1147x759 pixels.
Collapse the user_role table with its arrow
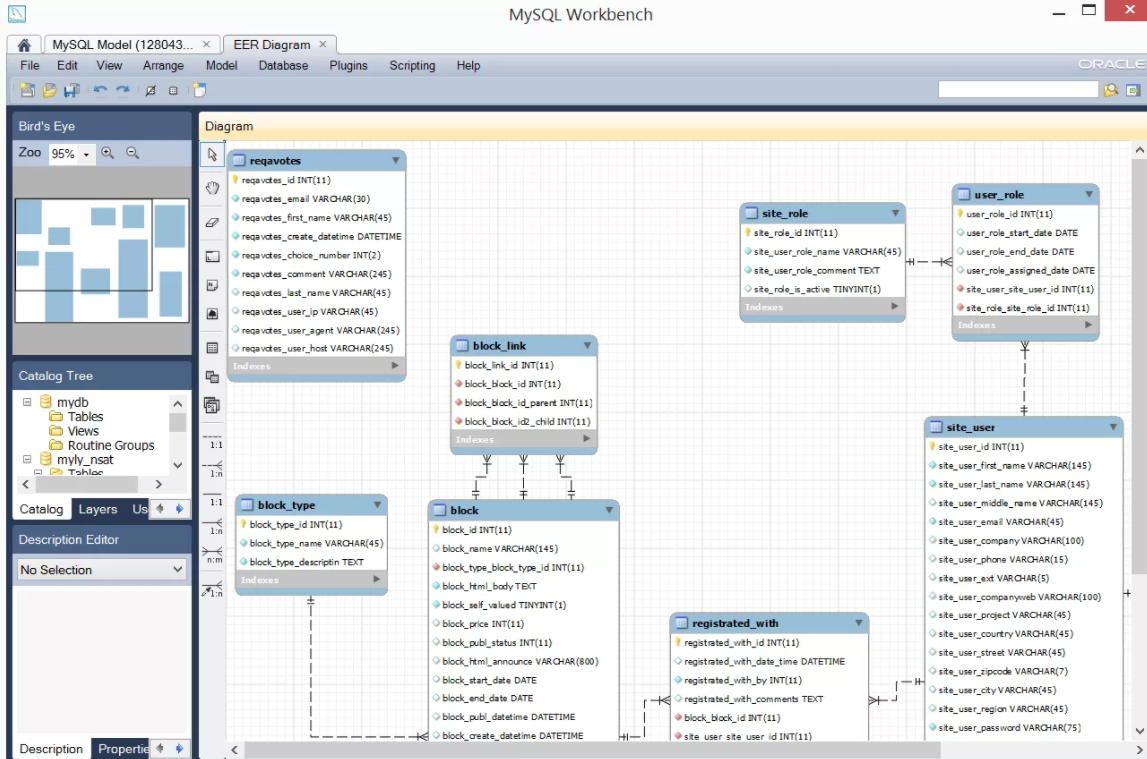(1089, 194)
